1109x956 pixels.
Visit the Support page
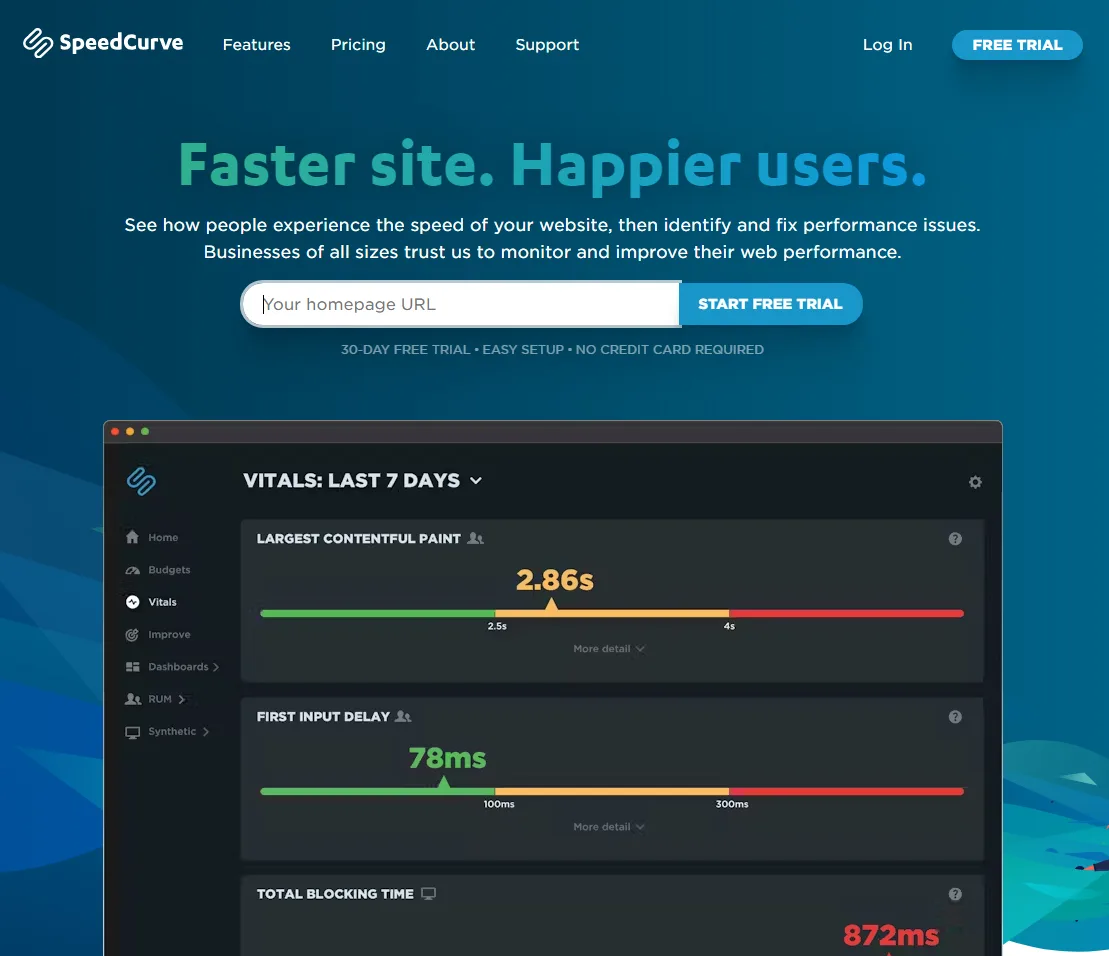547,45
